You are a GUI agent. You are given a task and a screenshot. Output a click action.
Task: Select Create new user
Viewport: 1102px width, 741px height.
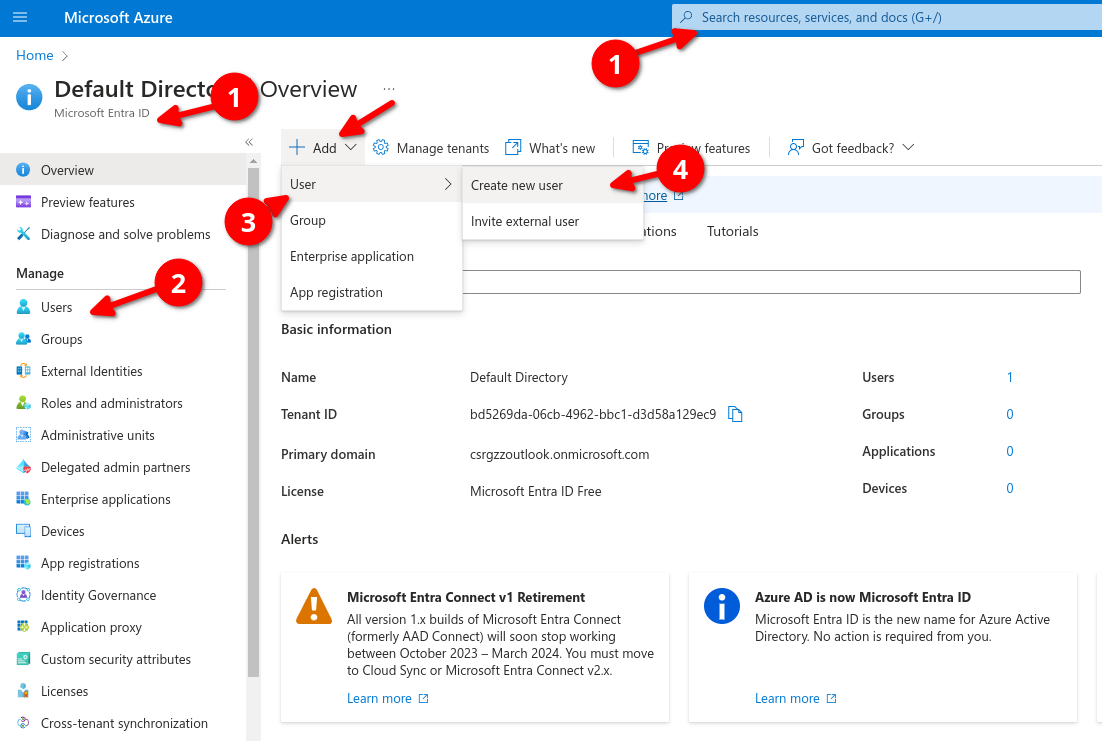[x=517, y=185]
